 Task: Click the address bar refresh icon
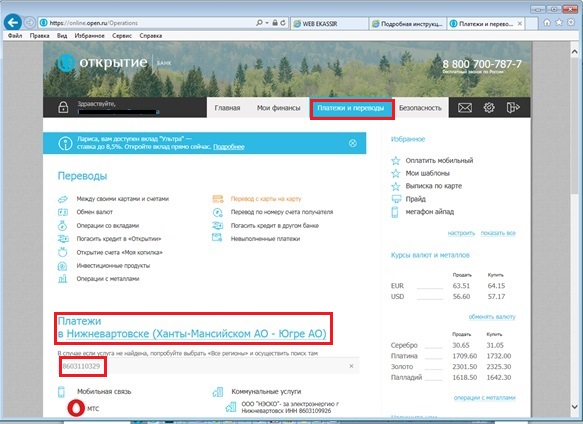(283, 23)
